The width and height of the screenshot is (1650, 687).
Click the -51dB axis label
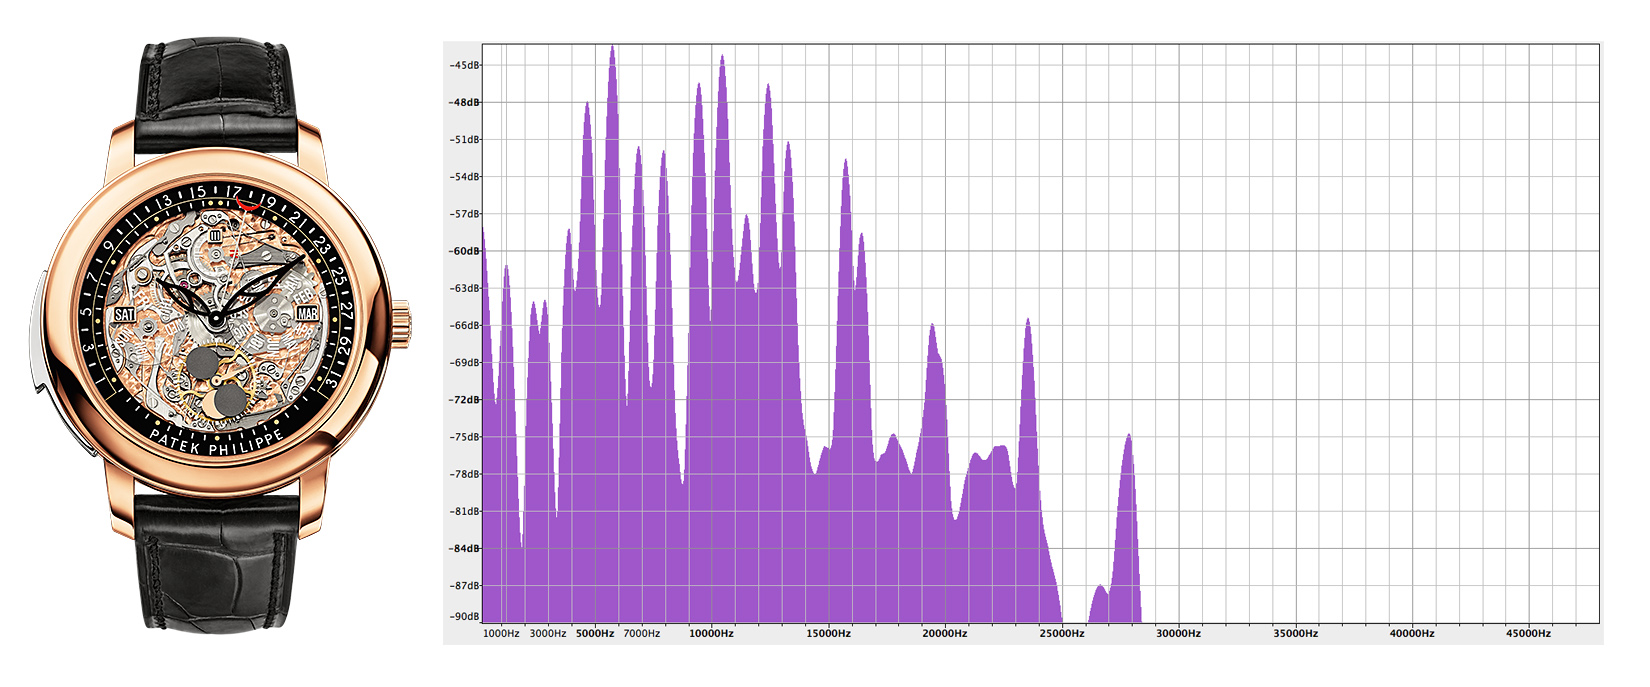click(x=464, y=140)
